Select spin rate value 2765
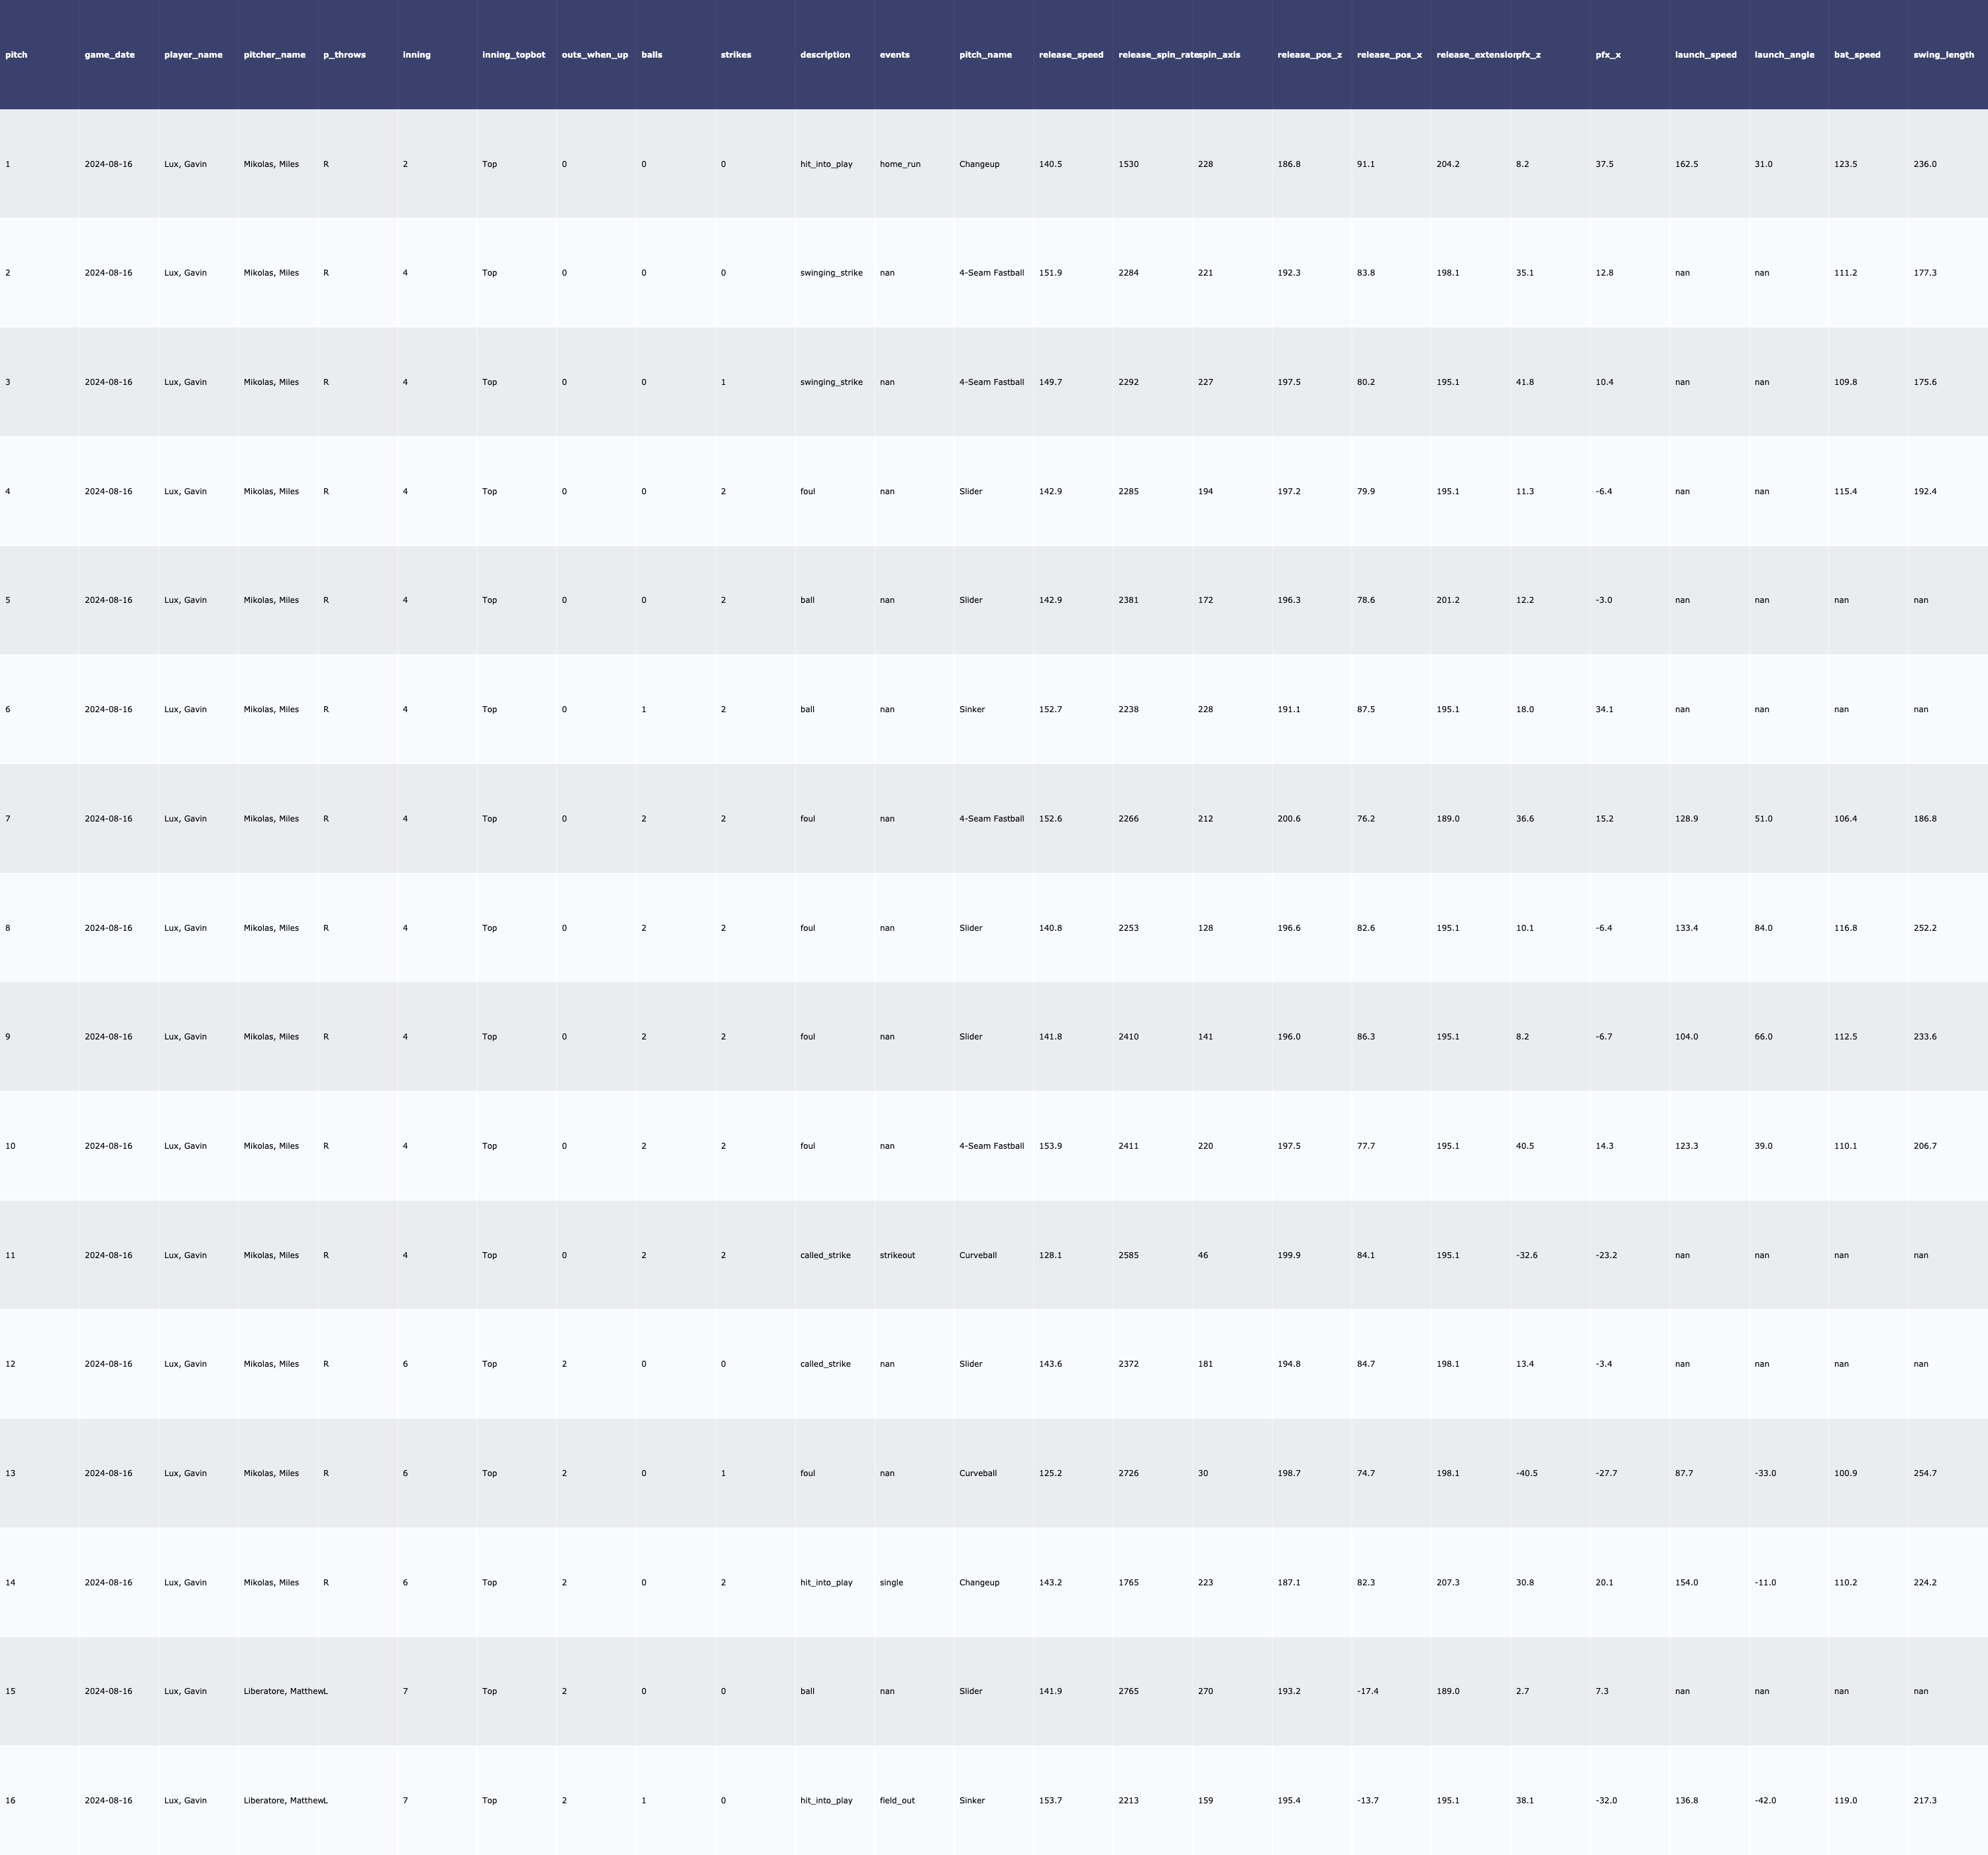1988x1855 pixels. 1128,1691
